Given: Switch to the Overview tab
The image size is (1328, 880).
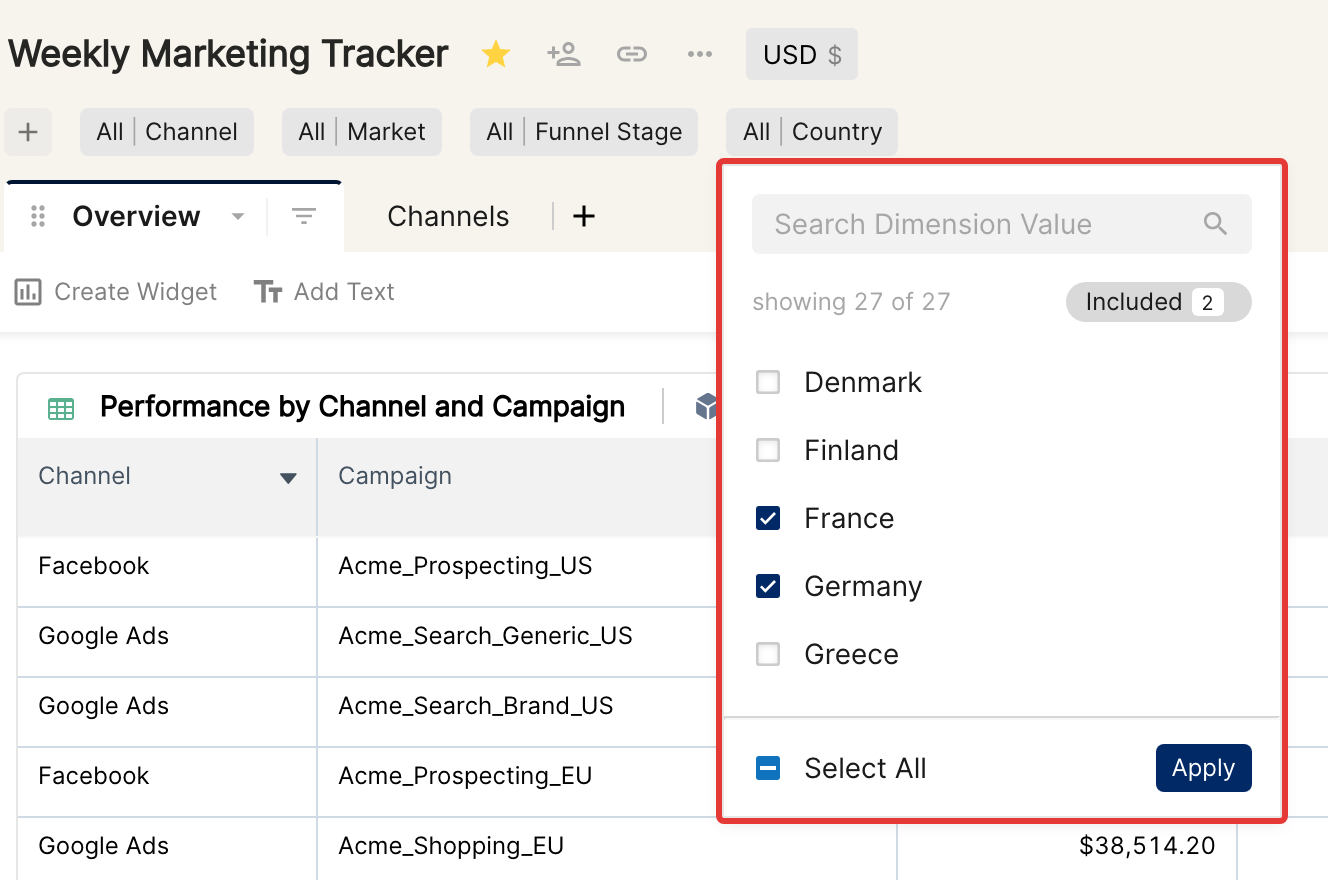Looking at the screenshot, I should point(136,216).
